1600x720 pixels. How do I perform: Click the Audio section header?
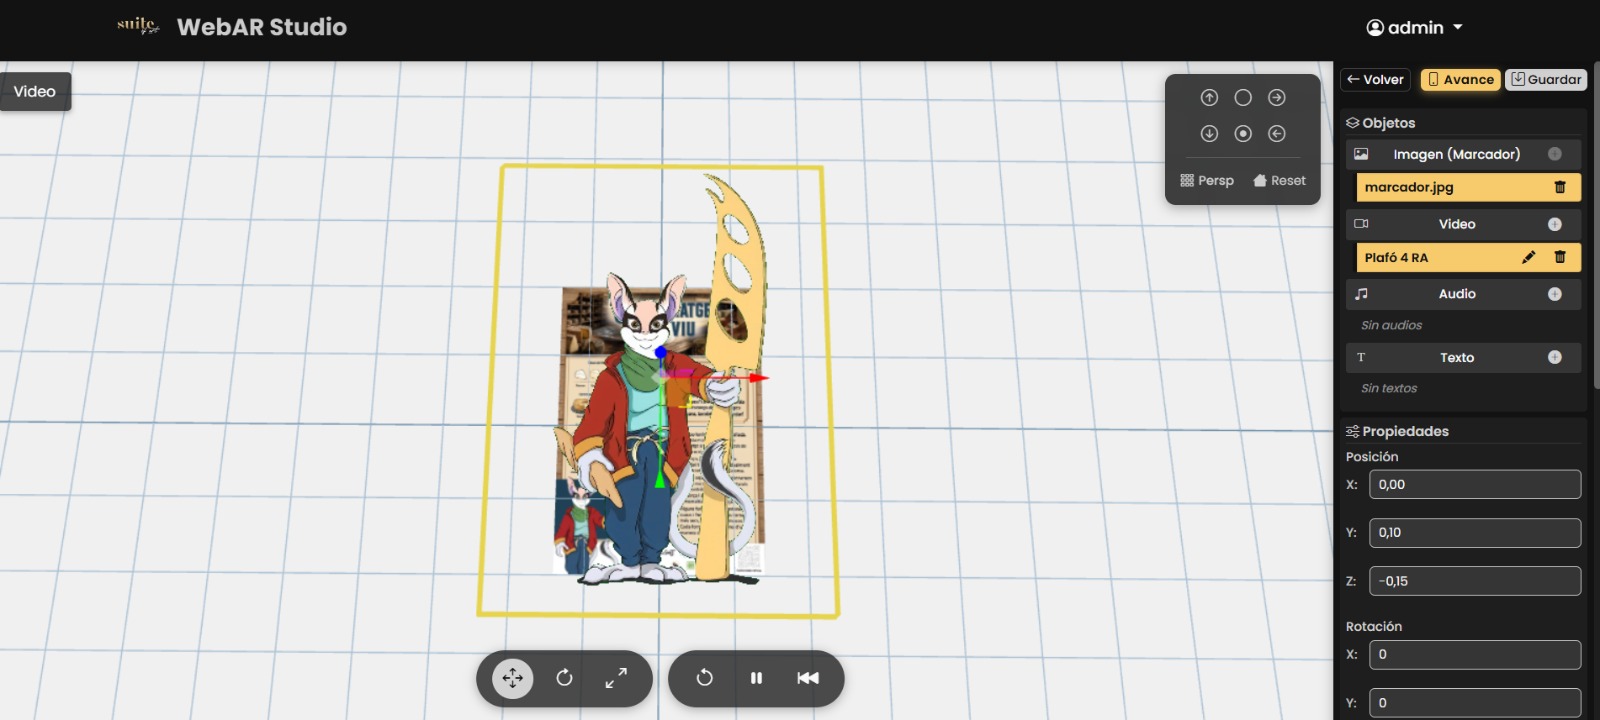1464,294
